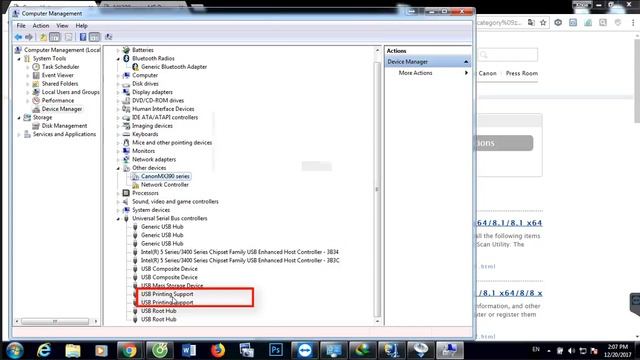The image size is (640, 360).
Task: Collapse the System Tools node
Action: (19, 59)
